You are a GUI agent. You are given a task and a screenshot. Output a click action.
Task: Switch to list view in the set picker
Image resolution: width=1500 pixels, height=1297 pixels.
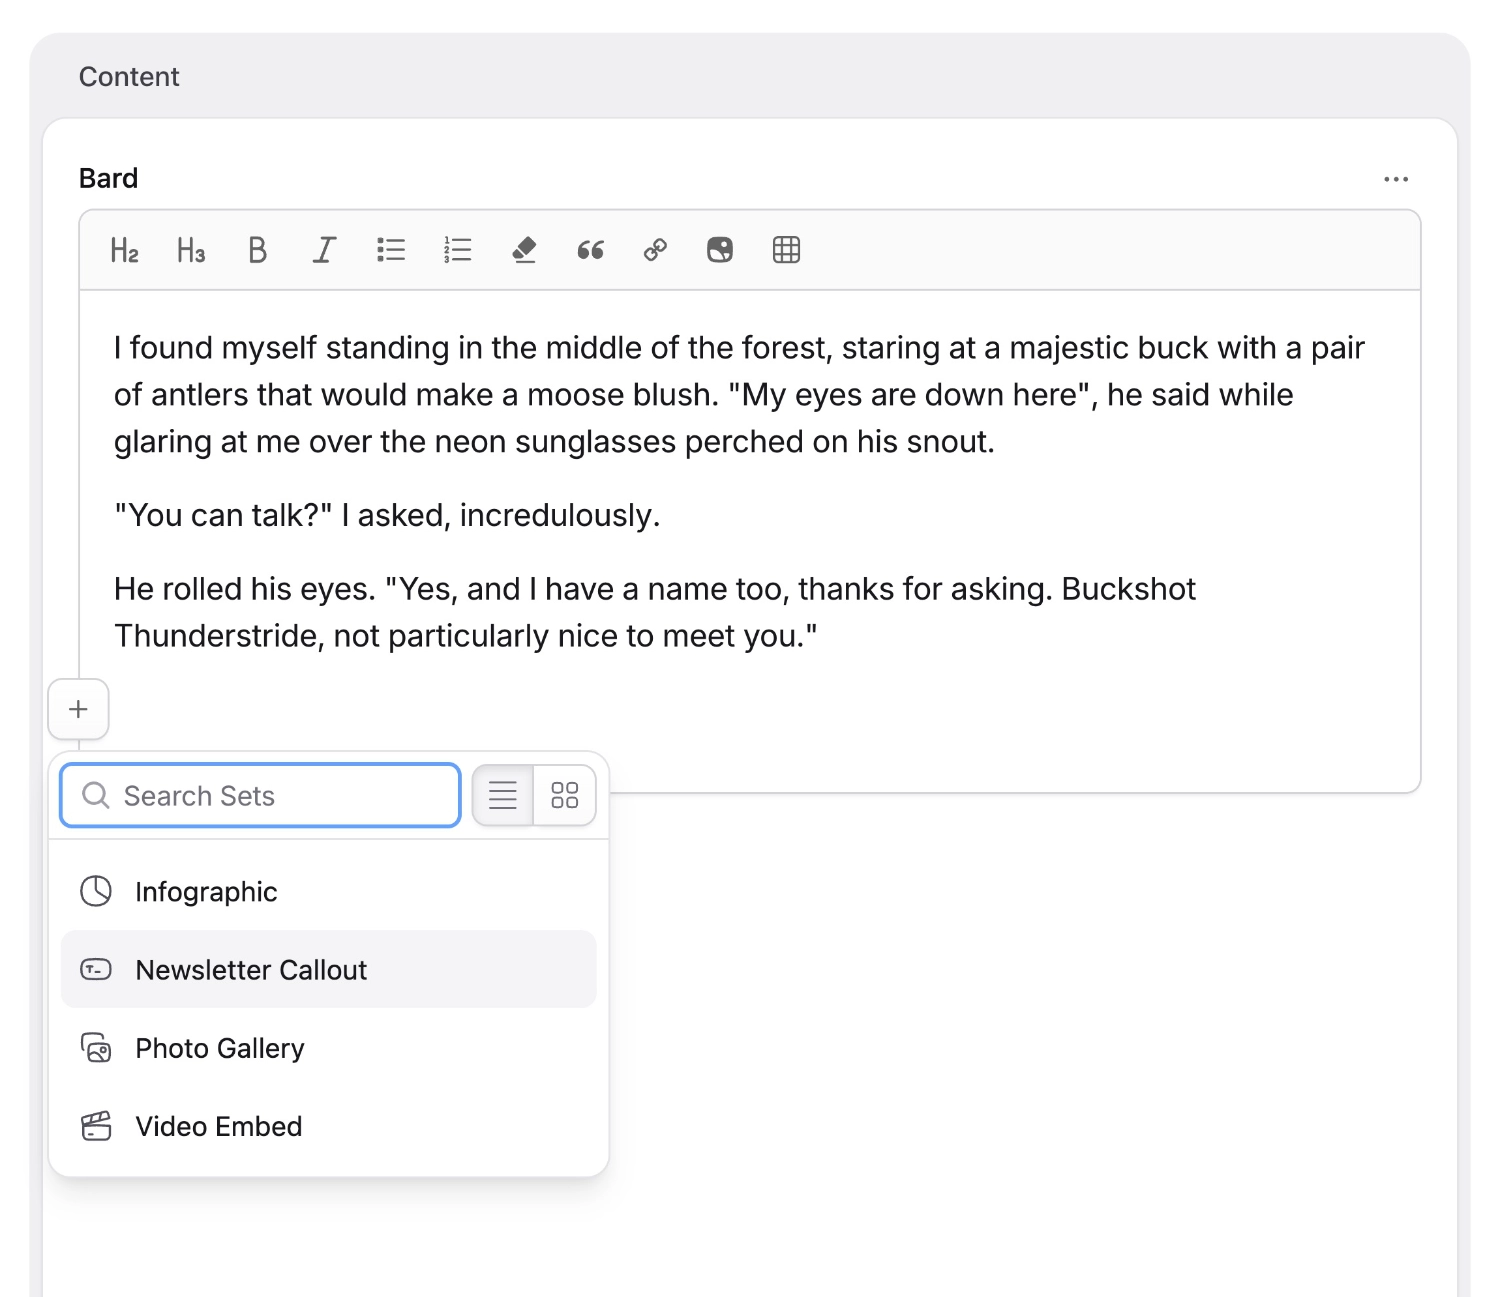(x=502, y=795)
